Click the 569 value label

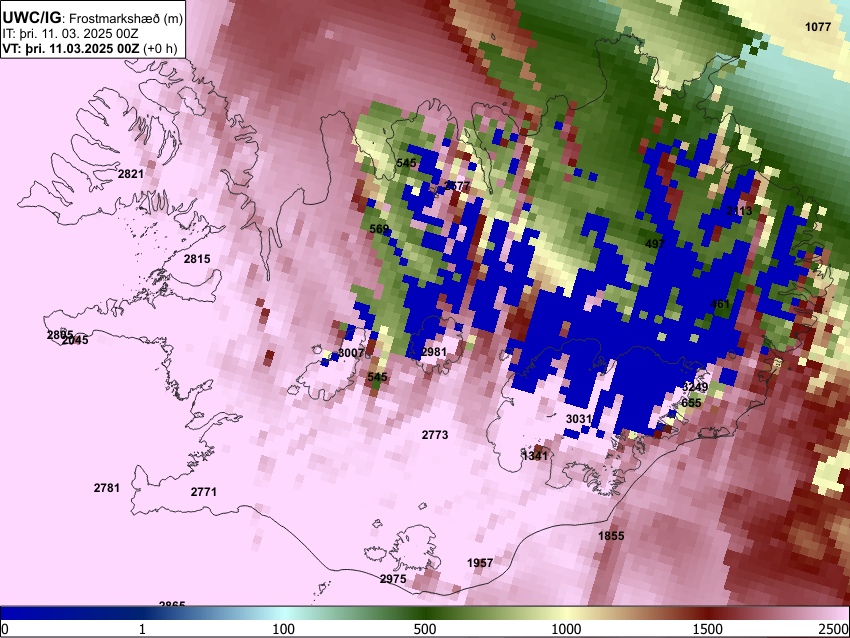pyautogui.click(x=379, y=229)
